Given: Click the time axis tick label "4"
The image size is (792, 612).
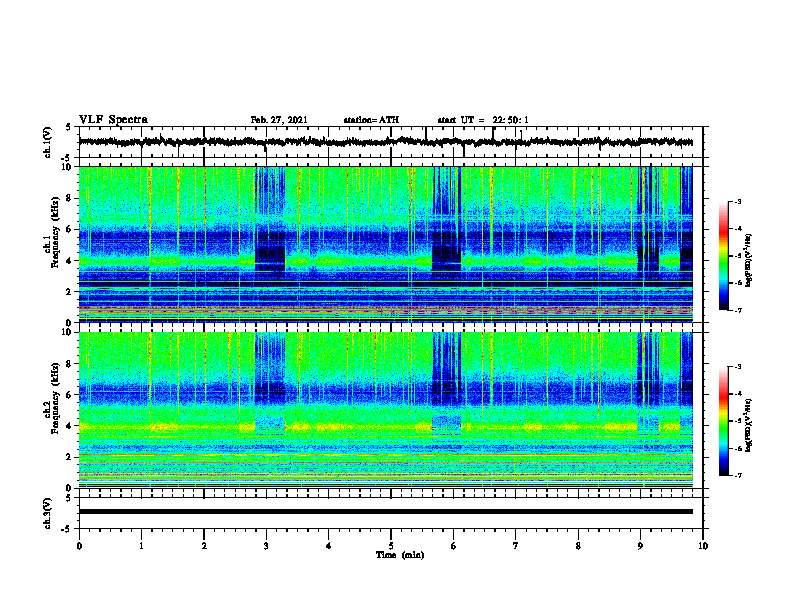Looking at the screenshot, I should tap(329, 546).
